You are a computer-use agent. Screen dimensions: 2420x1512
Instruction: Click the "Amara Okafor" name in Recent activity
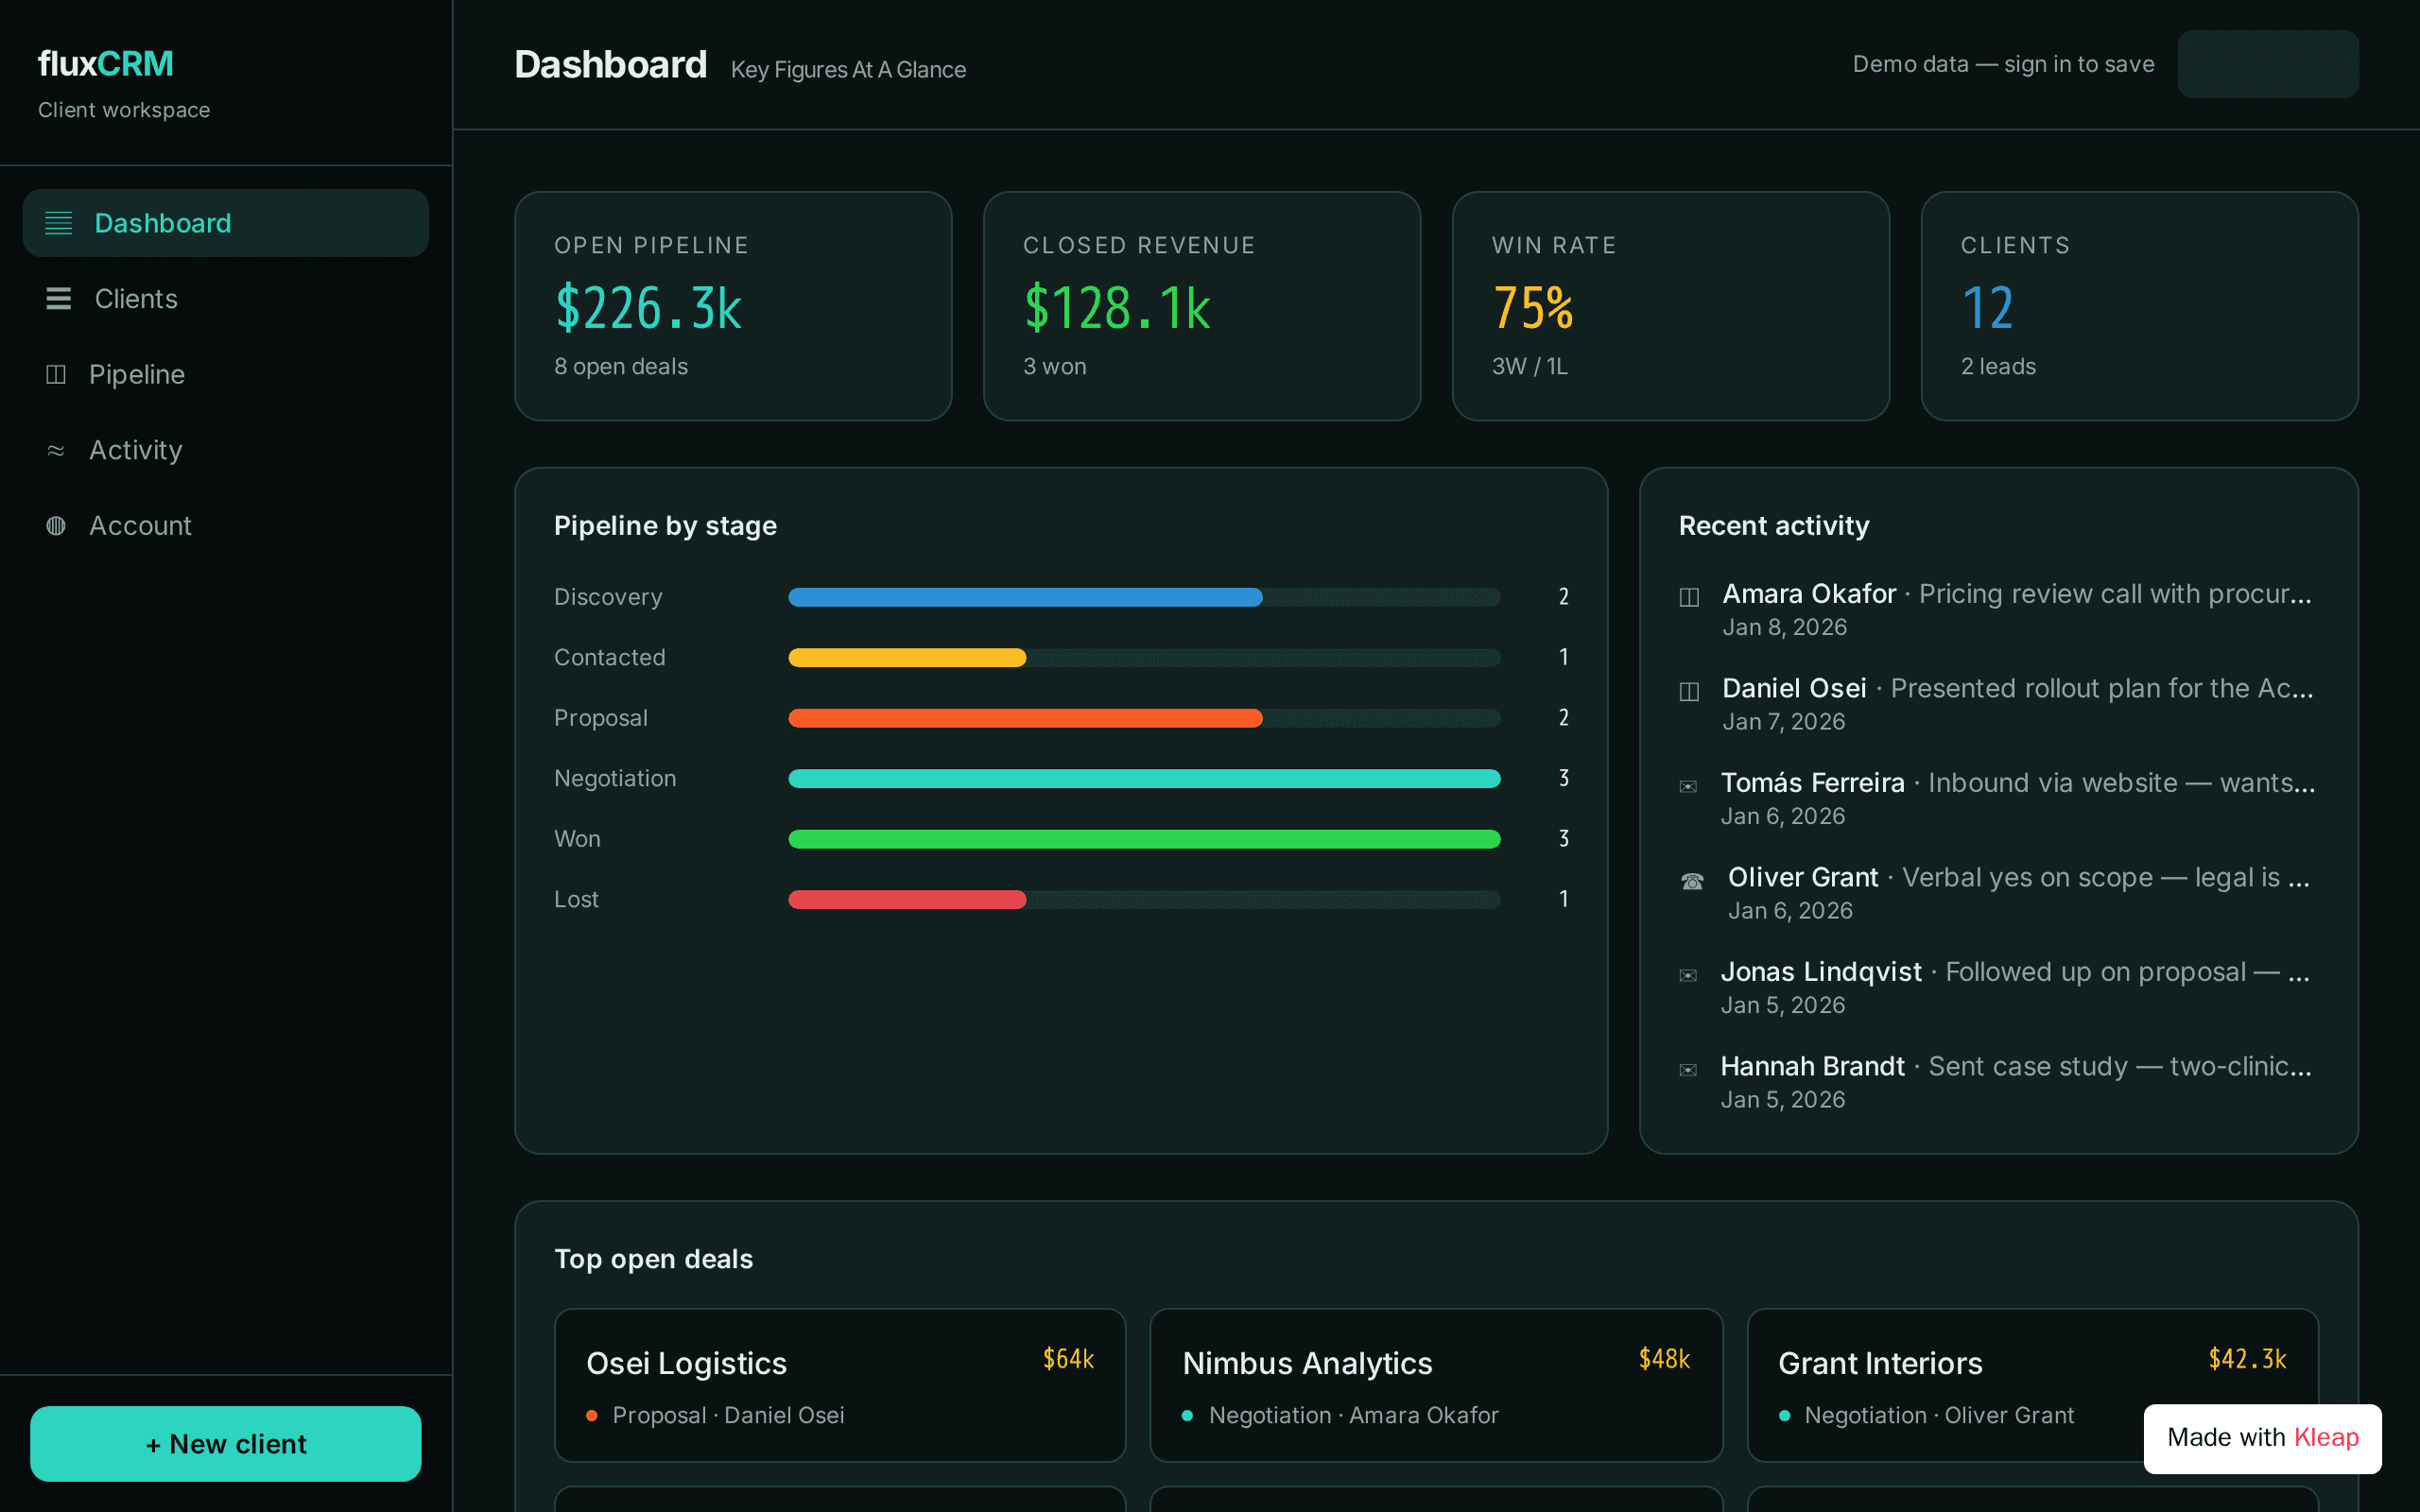point(1809,594)
